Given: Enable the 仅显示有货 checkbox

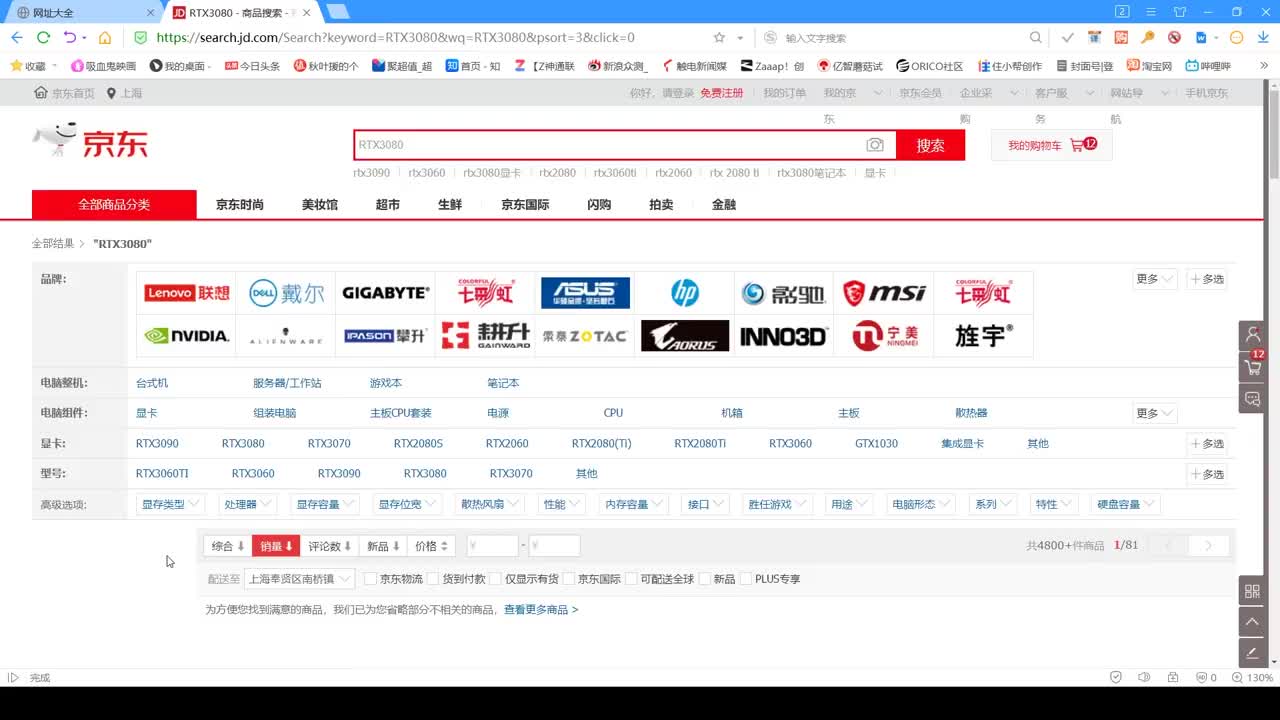Looking at the screenshot, I should pos(496,579).
